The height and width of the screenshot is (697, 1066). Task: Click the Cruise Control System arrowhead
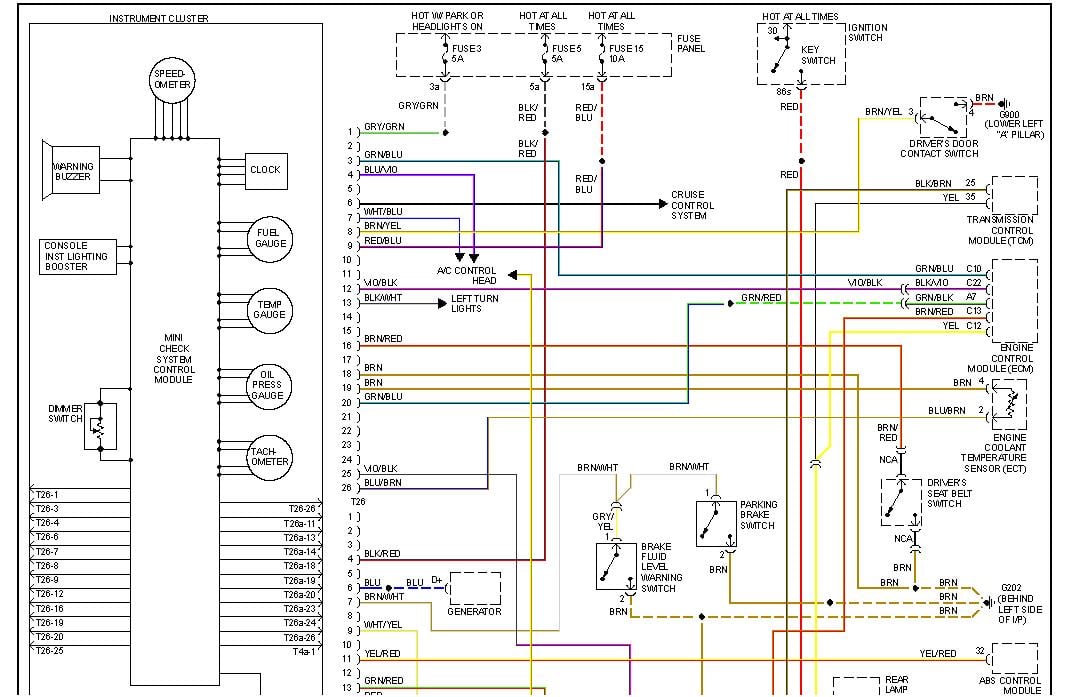pos(663,204)
